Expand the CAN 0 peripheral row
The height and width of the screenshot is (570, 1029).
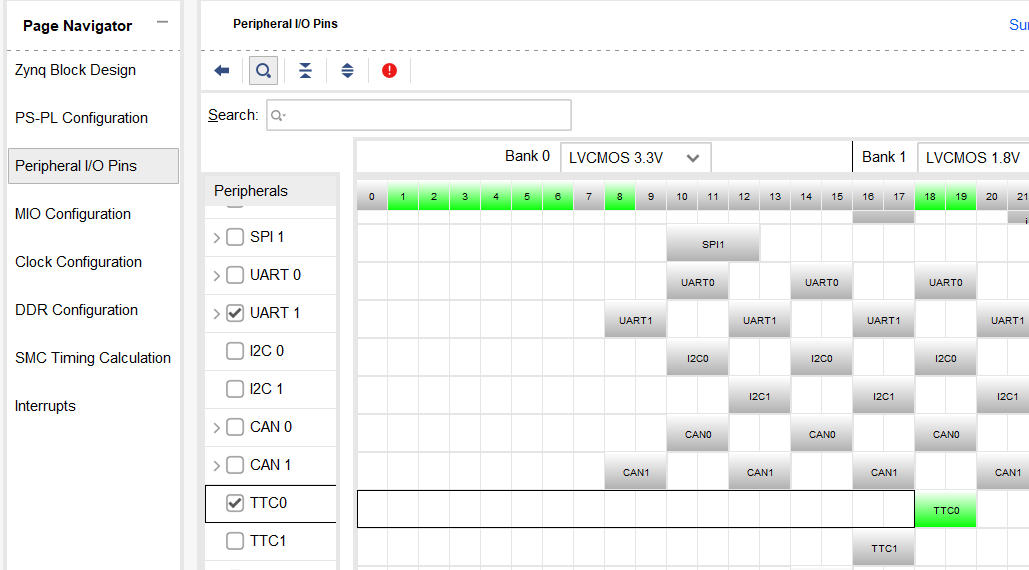[x=216, y=428]
